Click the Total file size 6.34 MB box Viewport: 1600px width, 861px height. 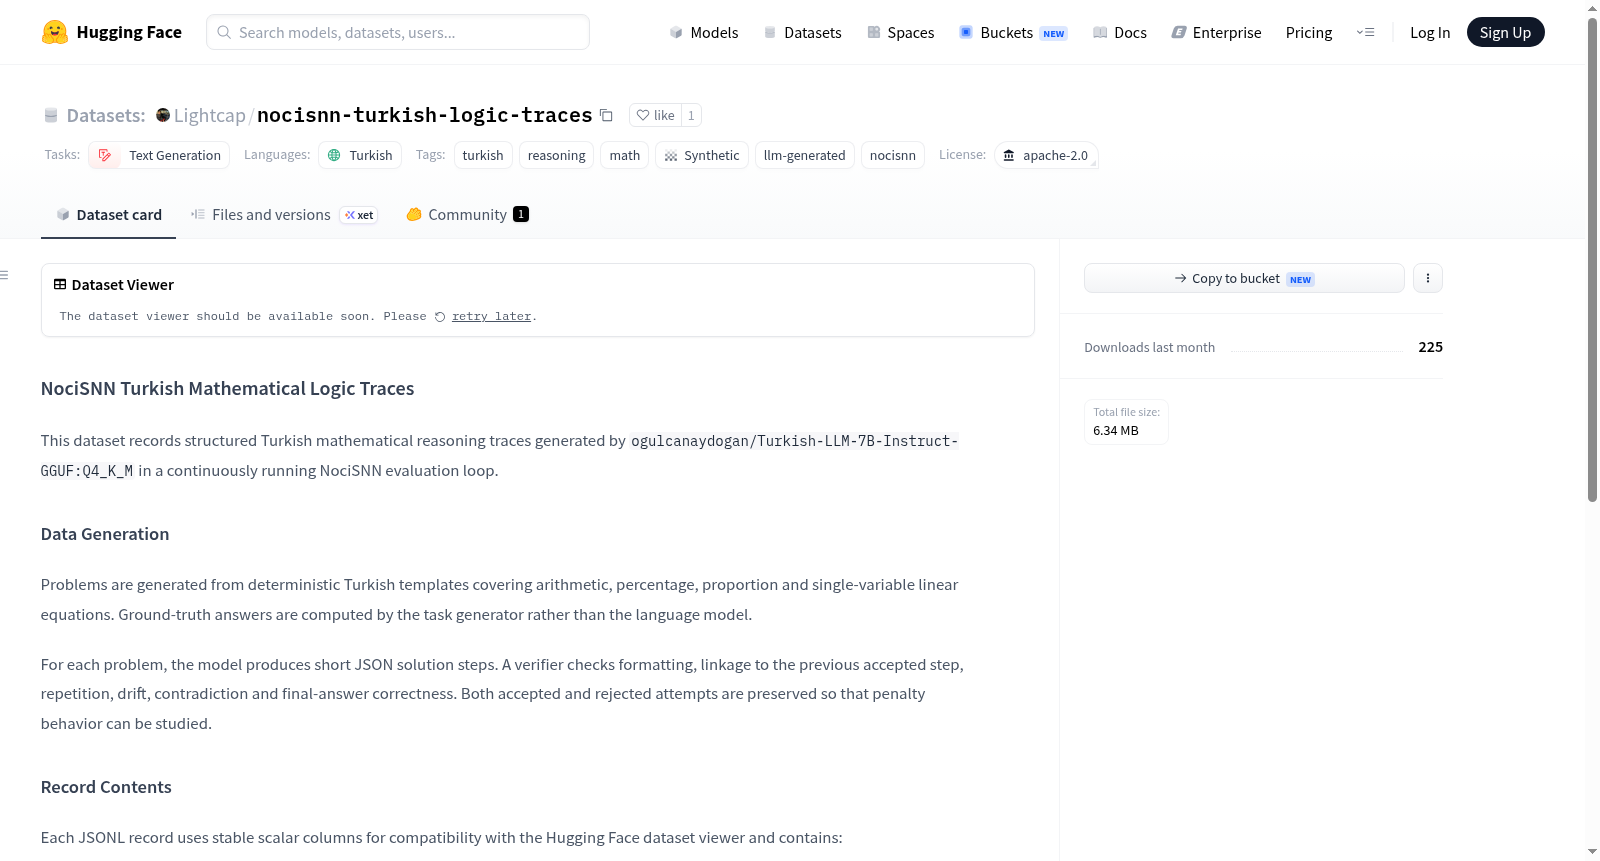click(1126, 422)
